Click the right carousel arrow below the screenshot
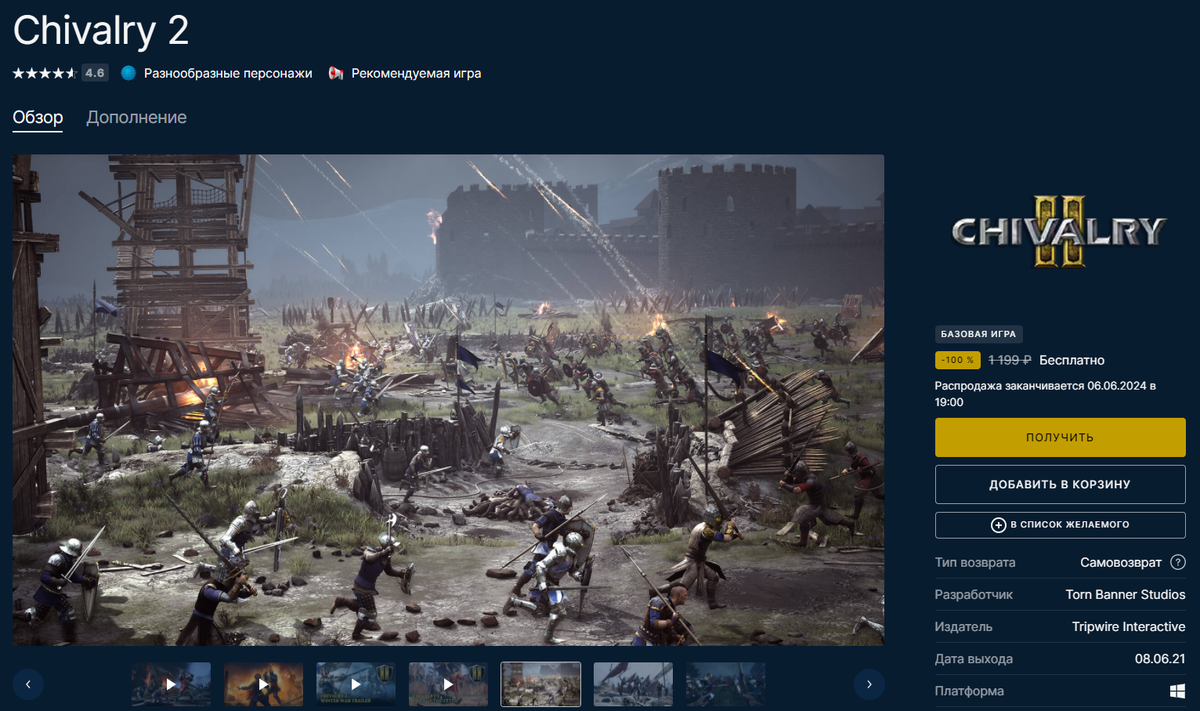 pos(869,685)
